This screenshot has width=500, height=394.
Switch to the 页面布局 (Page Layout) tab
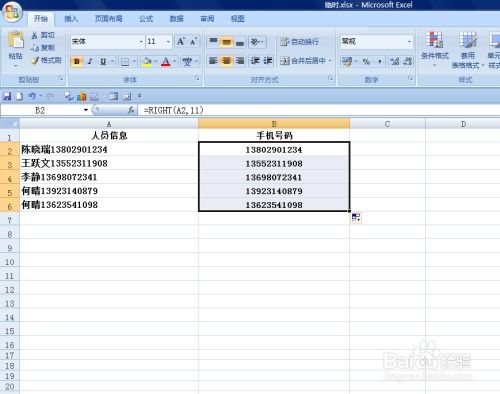tap(109, 19)
